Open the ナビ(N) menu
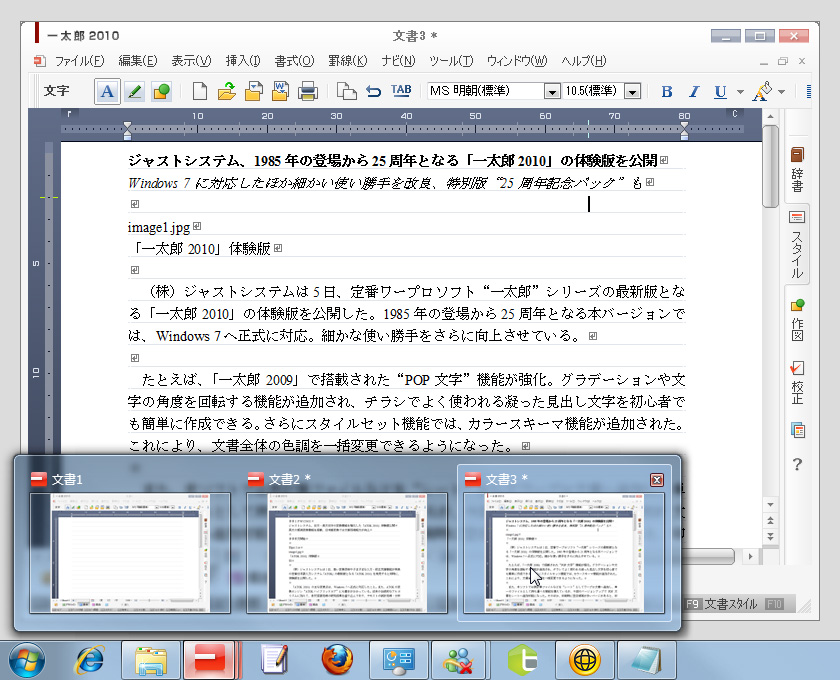 (398, 61)
